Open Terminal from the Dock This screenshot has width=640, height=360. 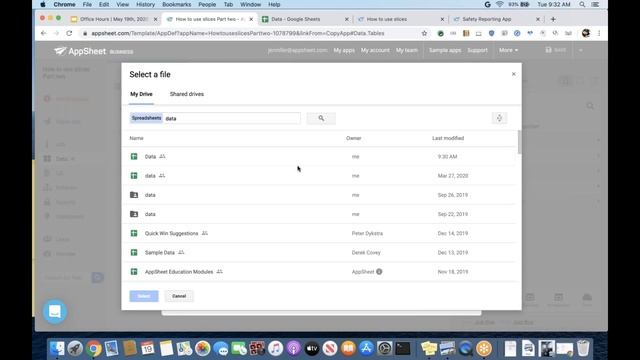(x=403, y=349)
